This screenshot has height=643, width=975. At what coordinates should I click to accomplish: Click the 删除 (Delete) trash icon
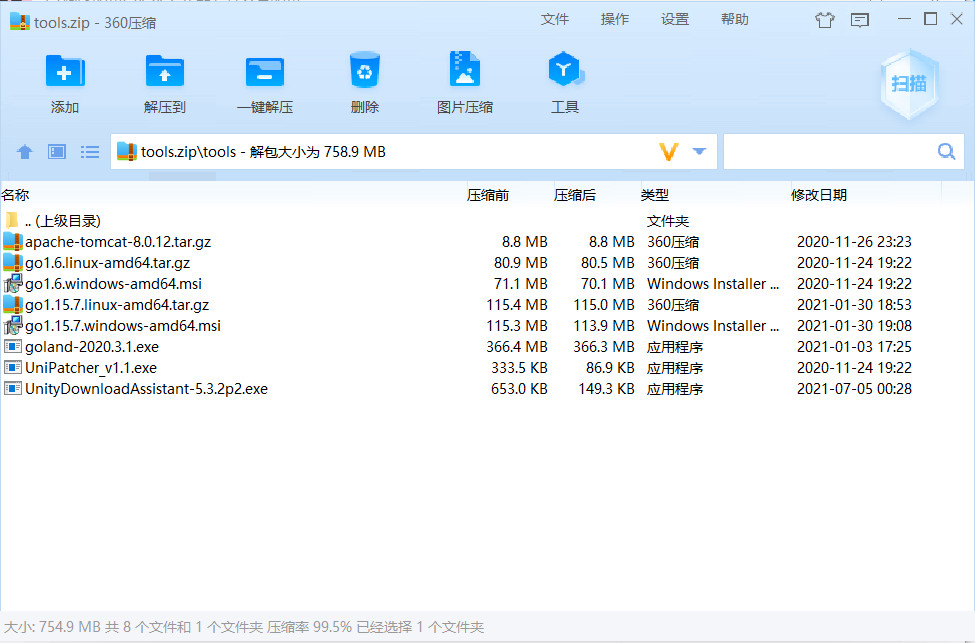point(364,70)
